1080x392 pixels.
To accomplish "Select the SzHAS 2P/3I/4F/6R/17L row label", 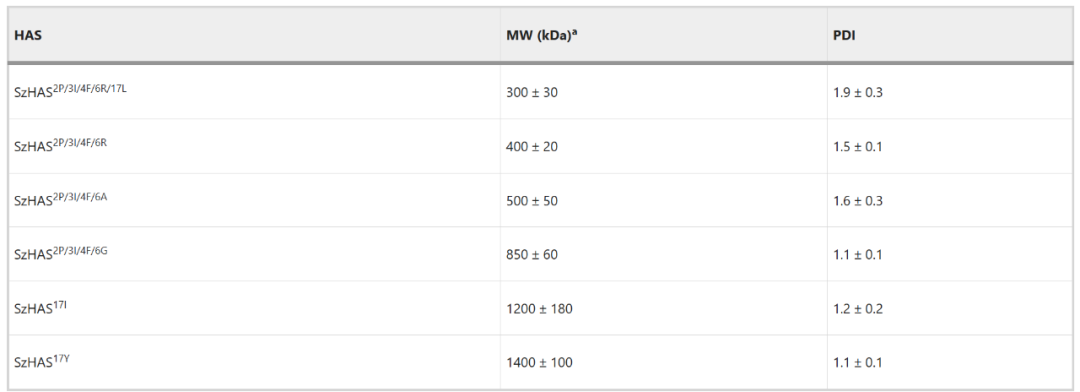I will coord(70,91).
